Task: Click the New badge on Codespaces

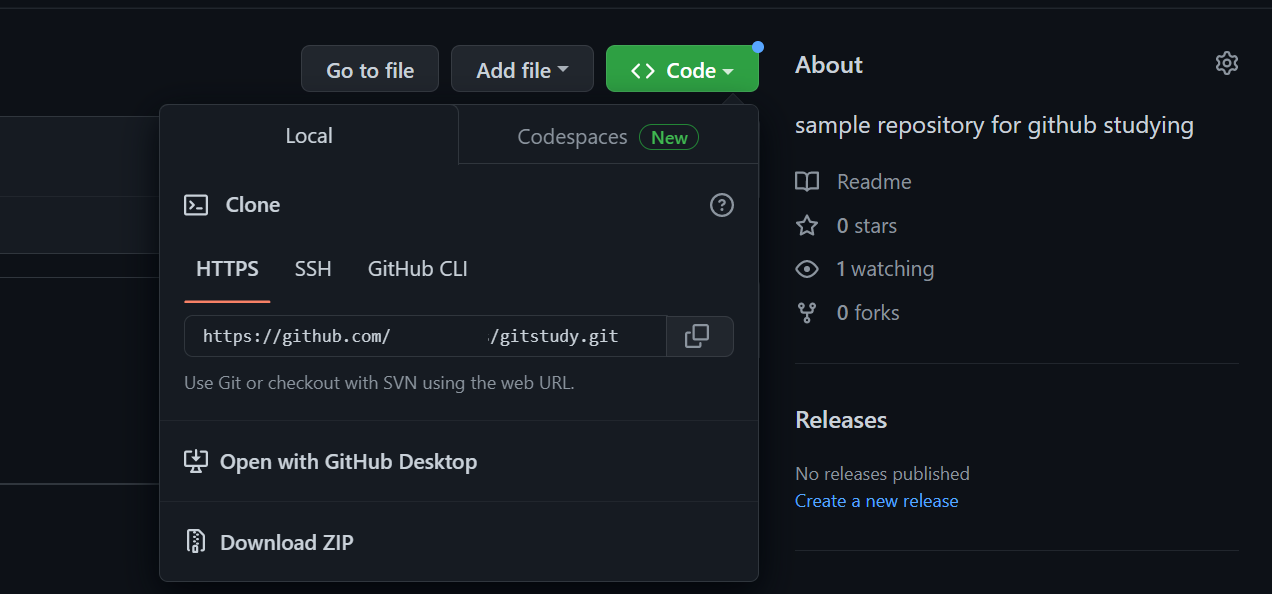Action: pyautogui.click(x=669, y=137)
